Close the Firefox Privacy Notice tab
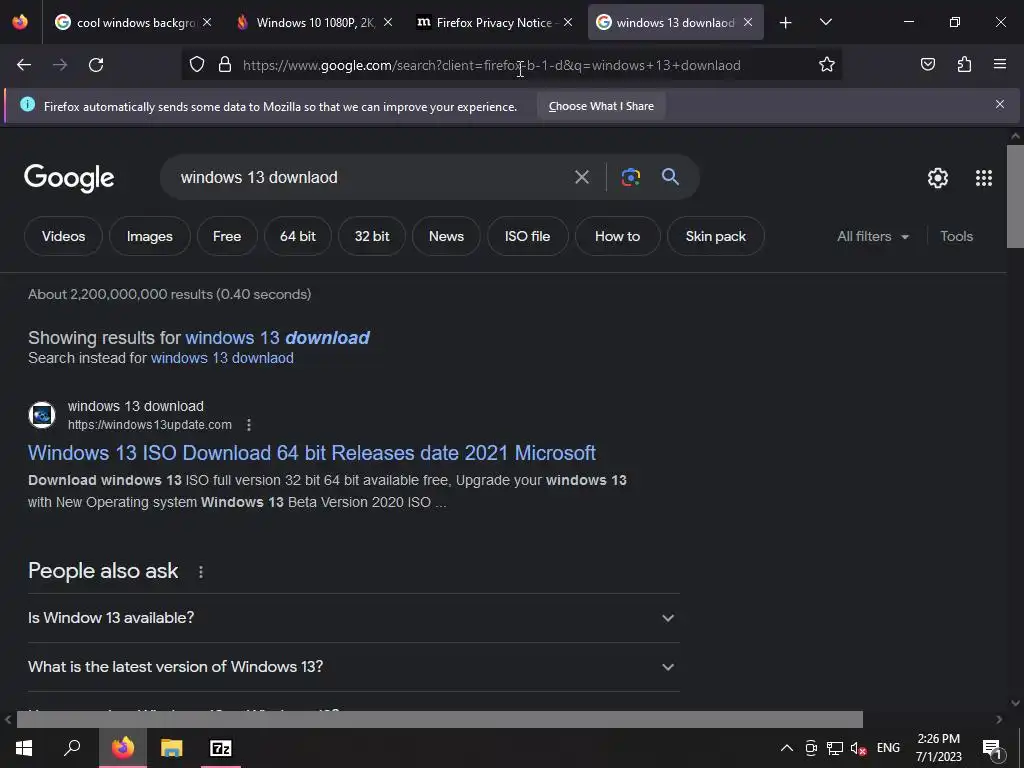Image resolution: width=1024 pixels, height=768 pixels. (x=568, y=23)
